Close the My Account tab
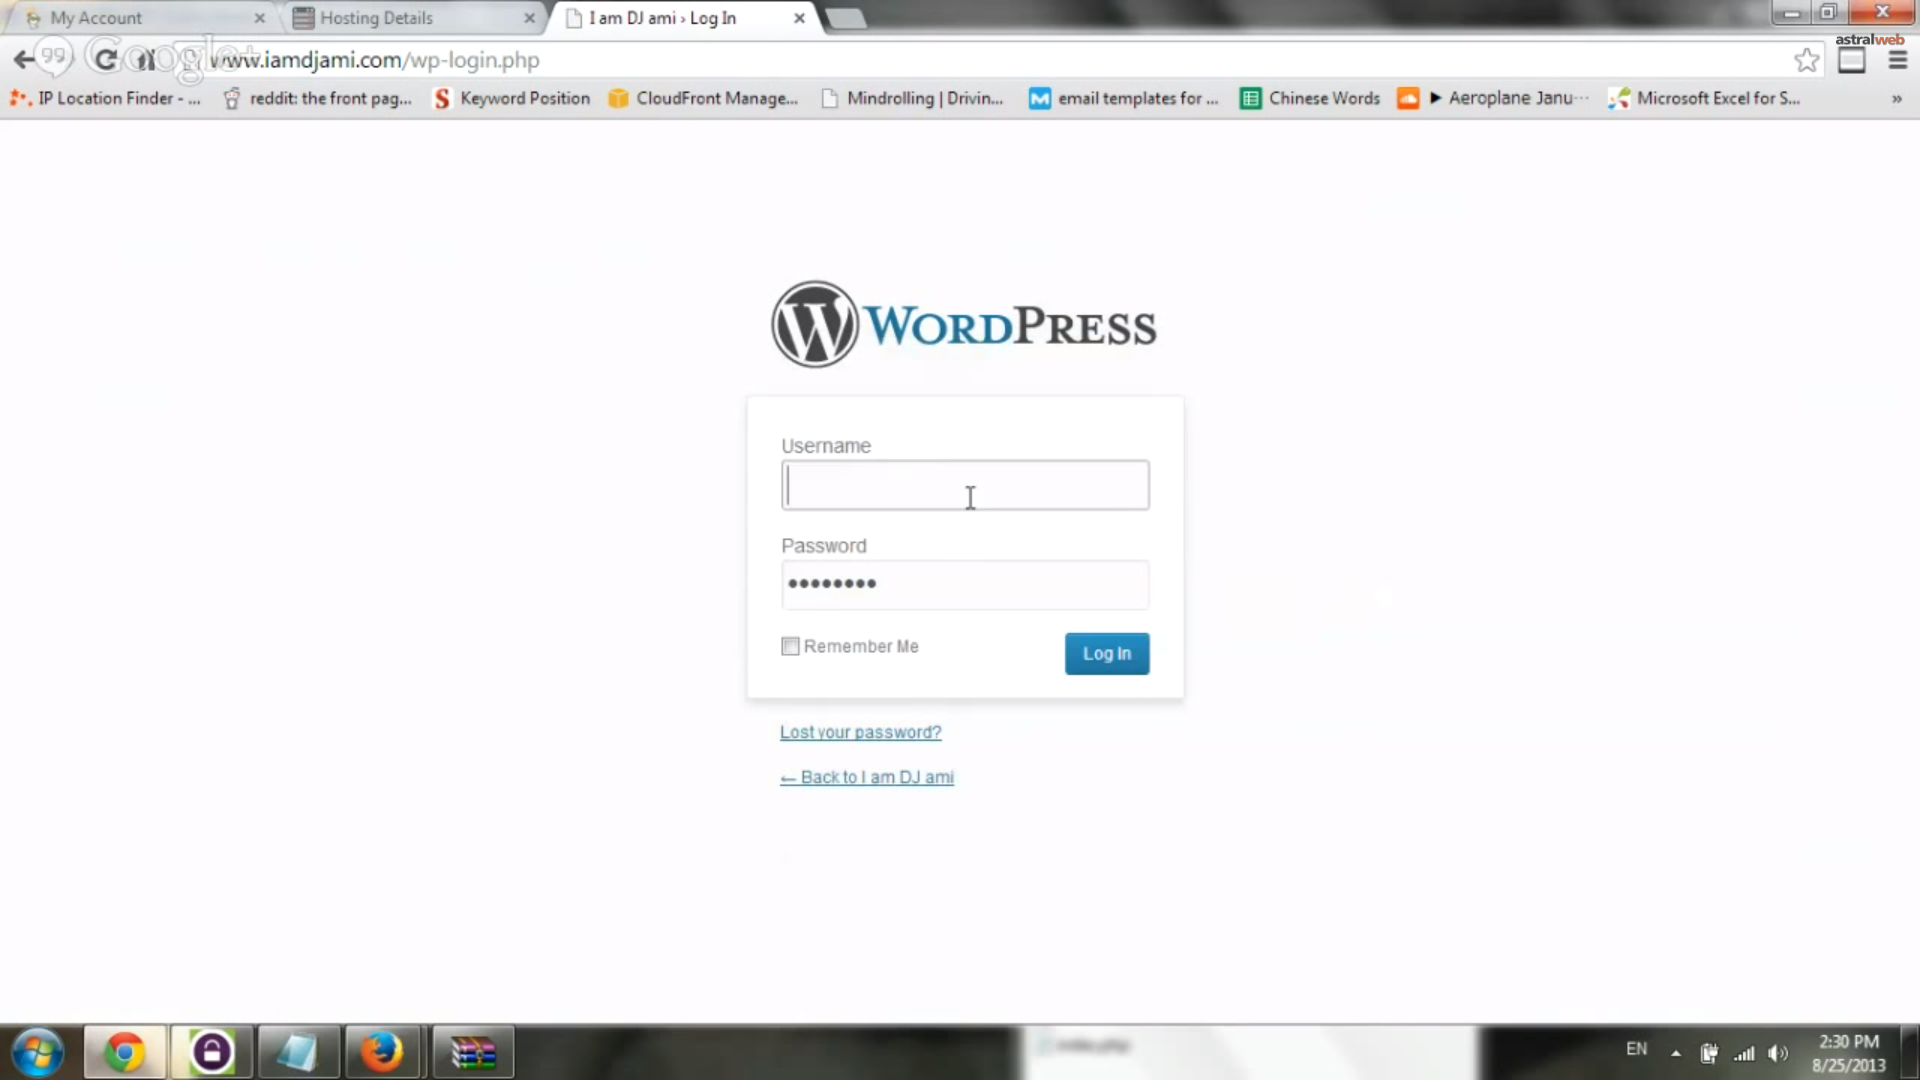1920x1080 pixels. coord(260,18)
